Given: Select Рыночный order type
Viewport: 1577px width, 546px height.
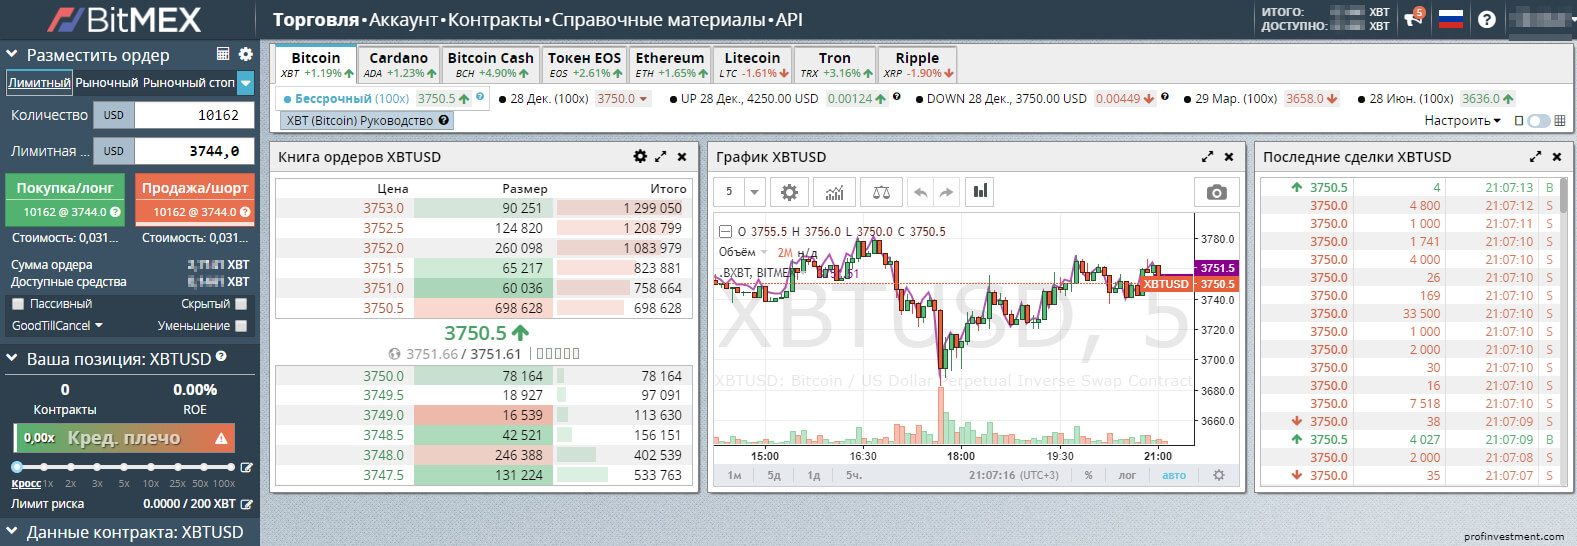Looking at the screenshot, I should [106, 83].
